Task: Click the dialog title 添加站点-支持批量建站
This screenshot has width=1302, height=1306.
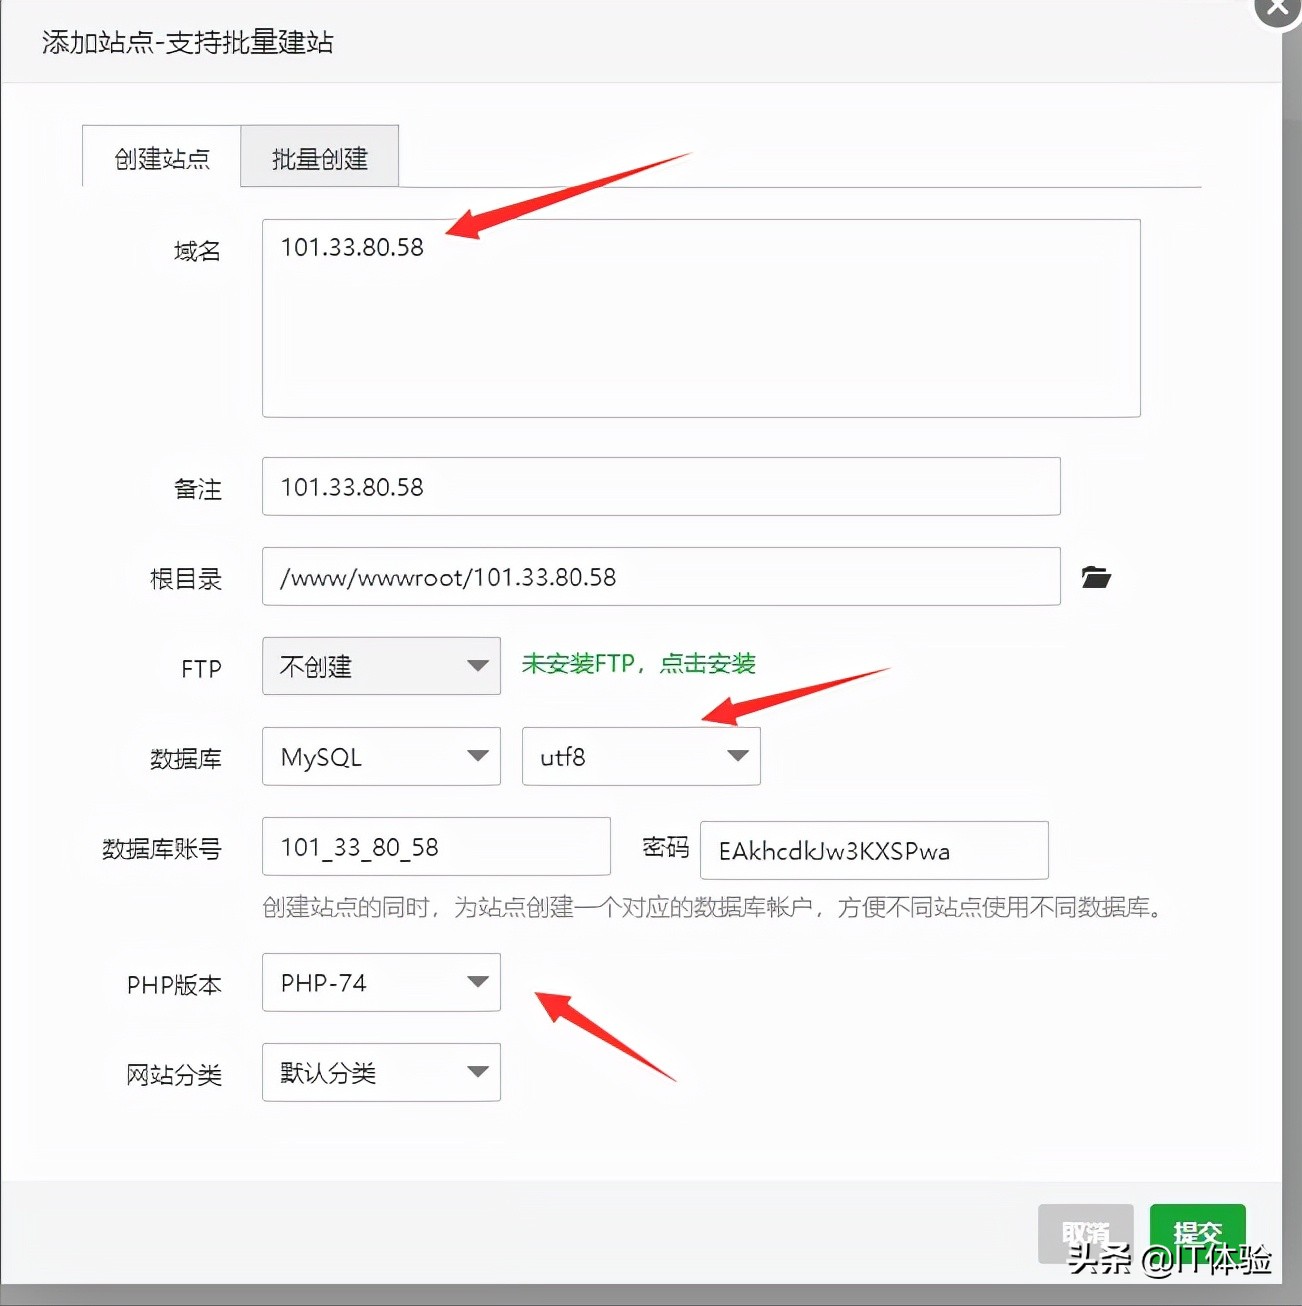Action: point(188,42)
